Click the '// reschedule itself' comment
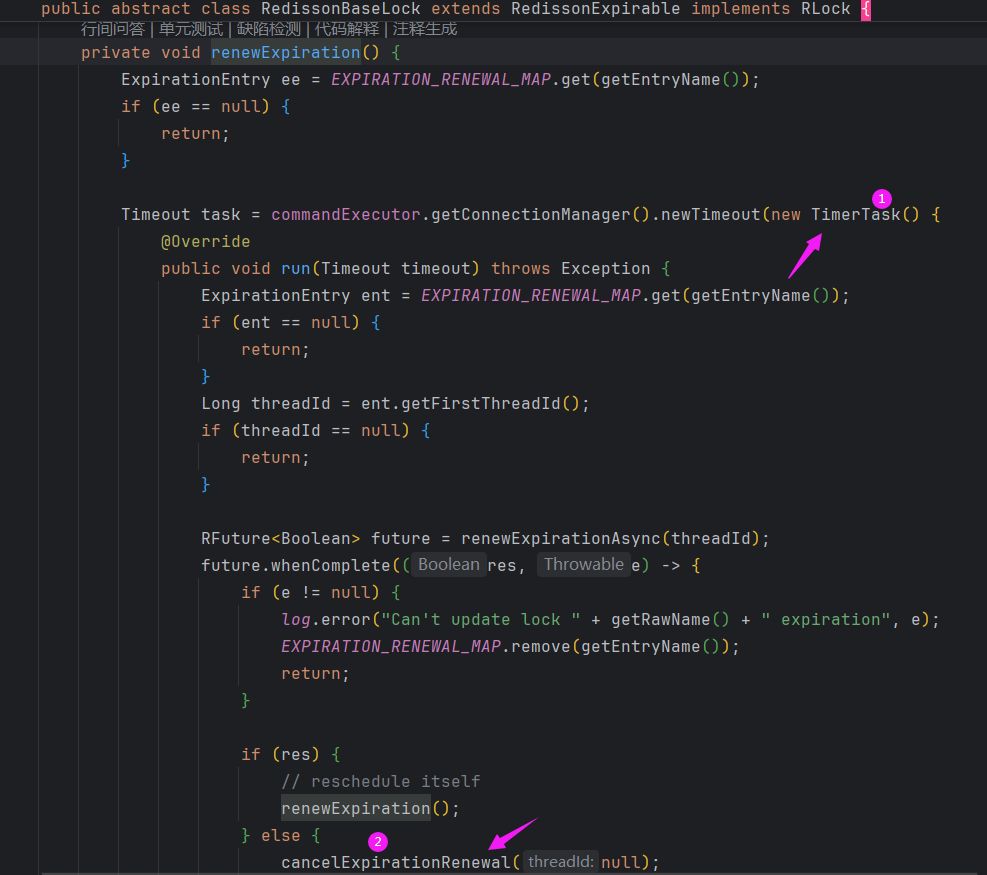The image size is (987, 875). [381, 781]
